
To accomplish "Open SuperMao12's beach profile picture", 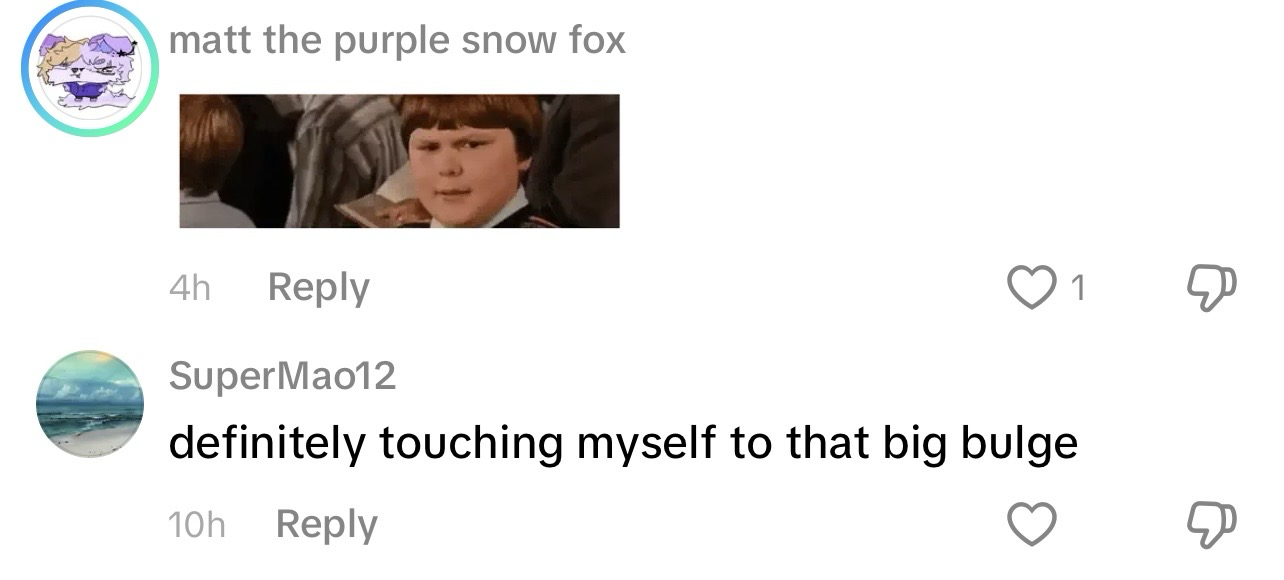I will point(90,404).
